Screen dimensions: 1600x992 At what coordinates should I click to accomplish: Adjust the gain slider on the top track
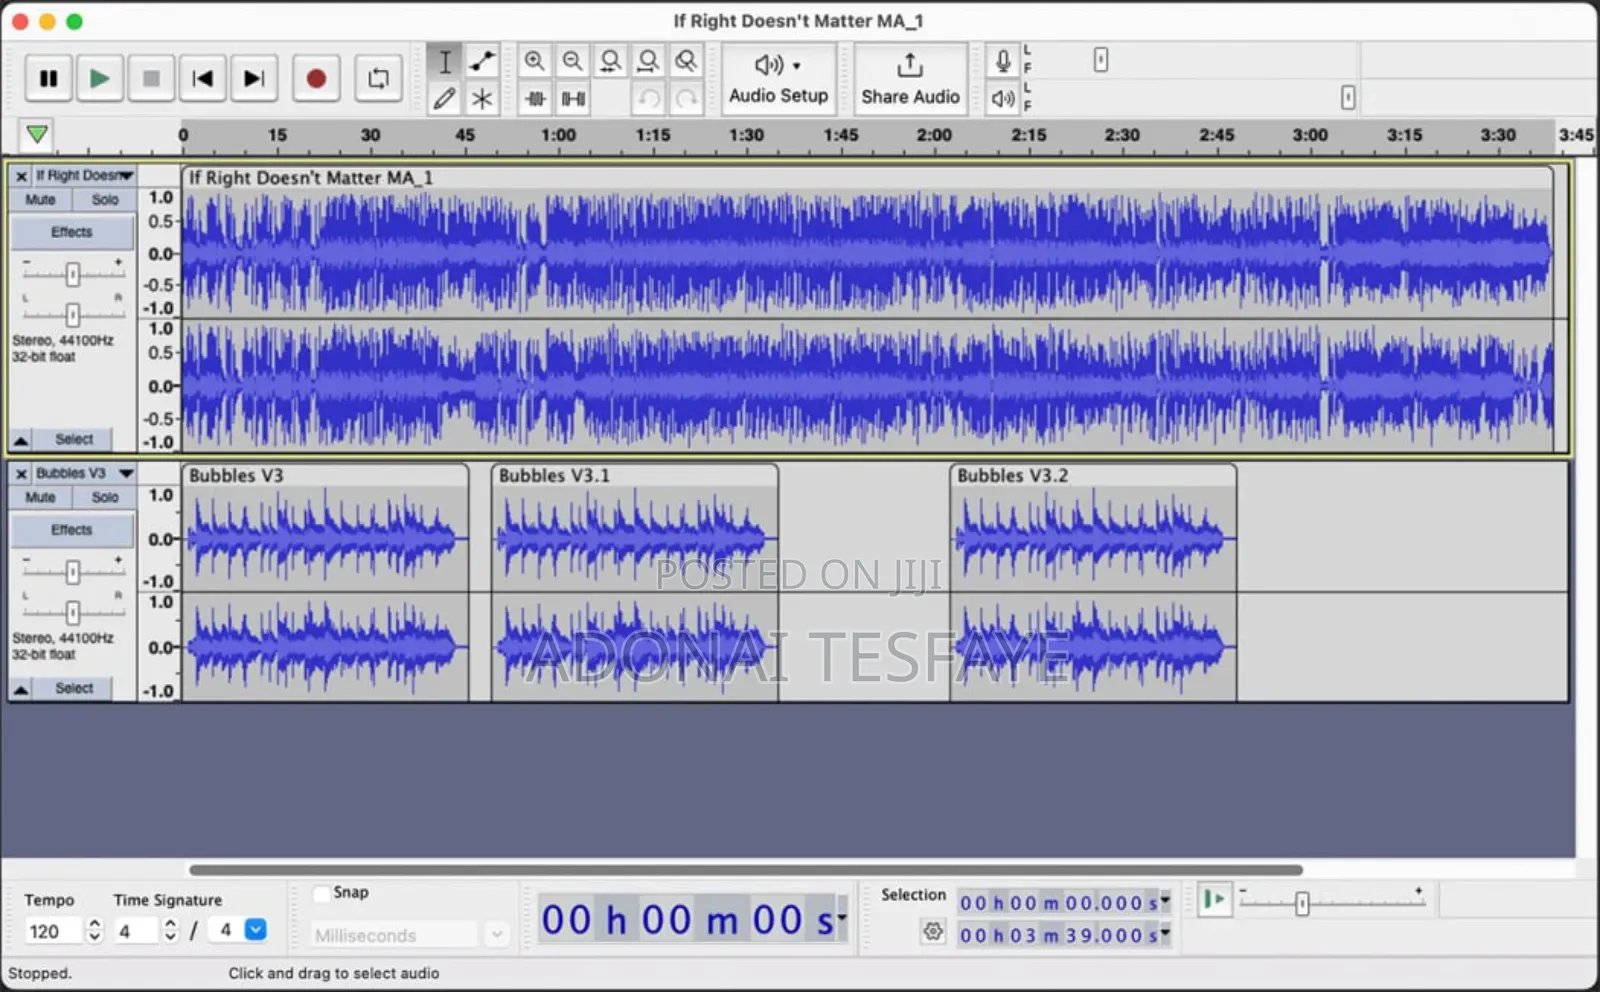(x=71, y=273)
